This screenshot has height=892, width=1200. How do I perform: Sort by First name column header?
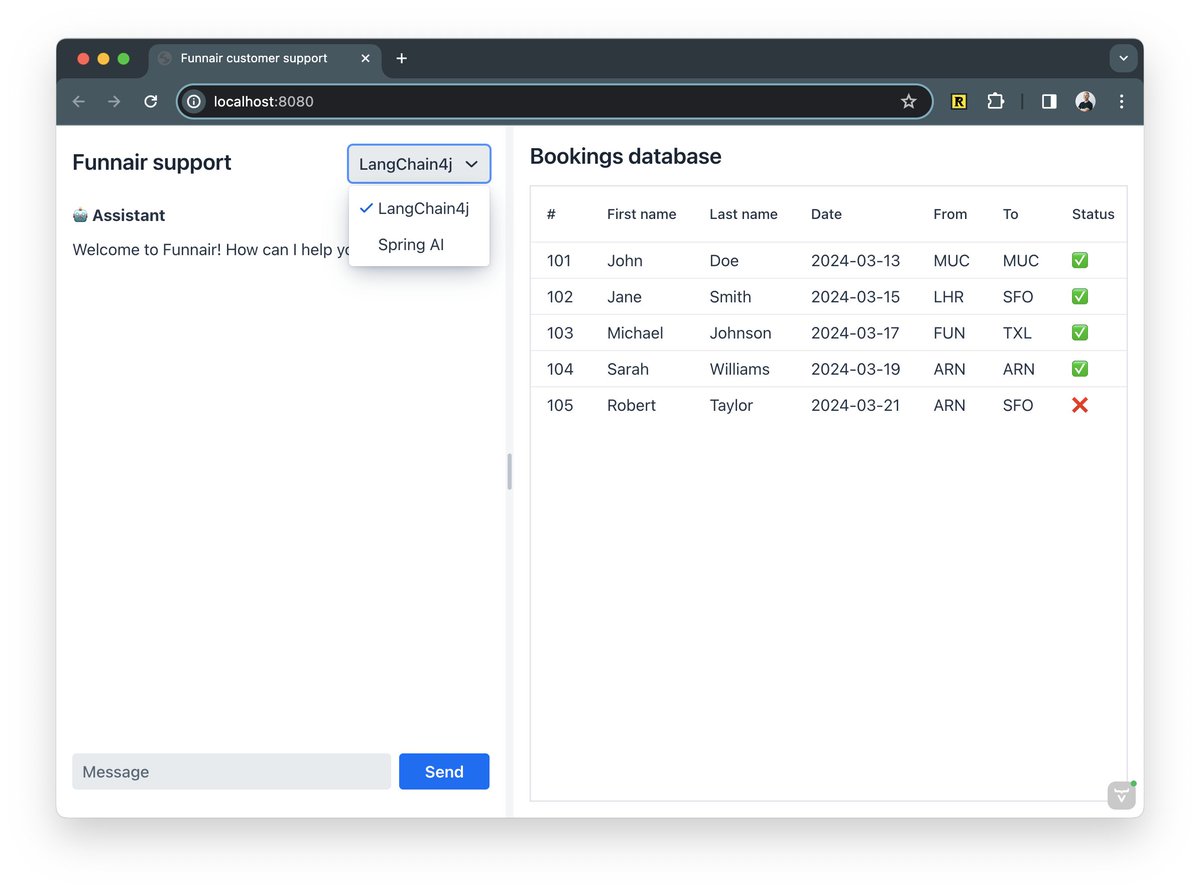click(641, 214)
